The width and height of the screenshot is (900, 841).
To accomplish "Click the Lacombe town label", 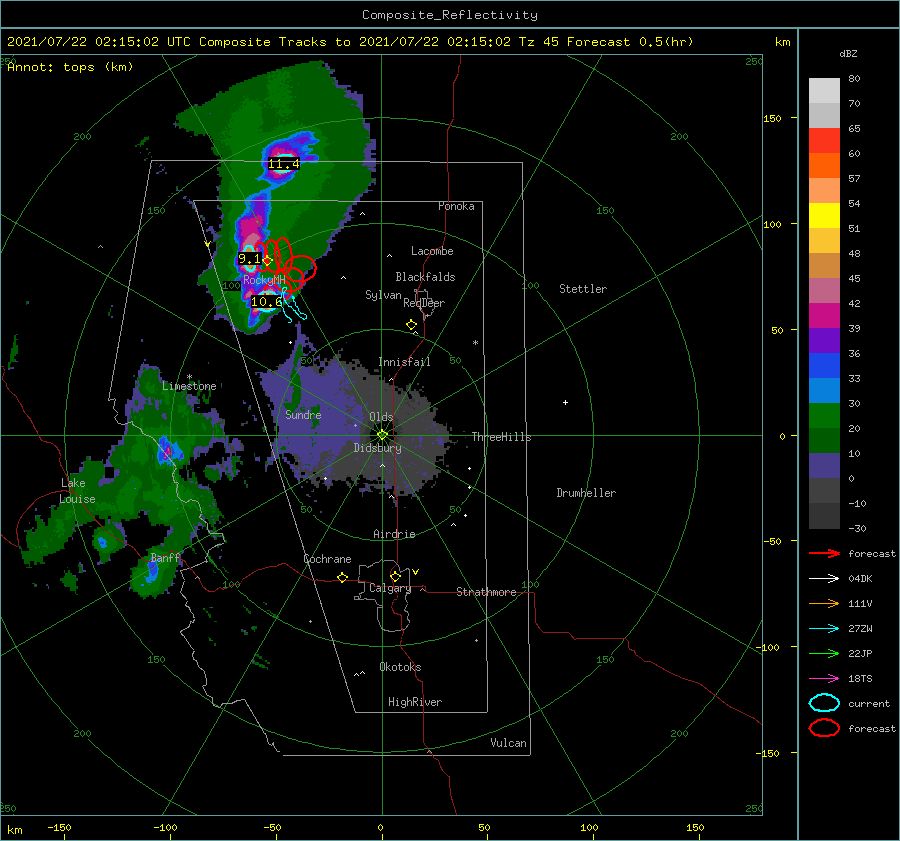I will [432, 251].
